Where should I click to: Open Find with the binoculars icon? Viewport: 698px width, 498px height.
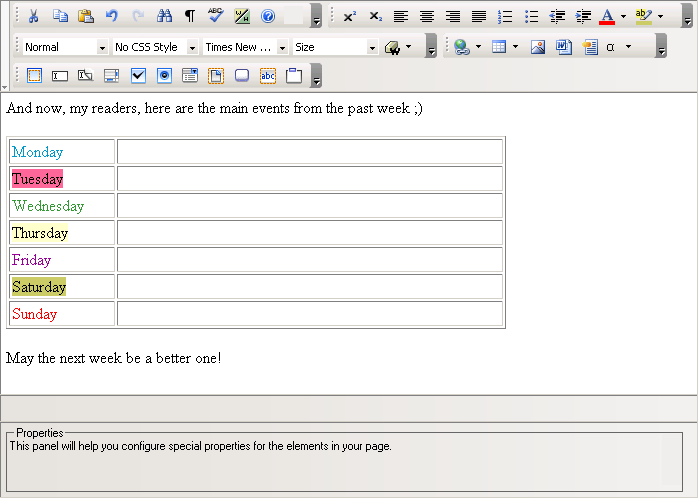coord(165,16)
